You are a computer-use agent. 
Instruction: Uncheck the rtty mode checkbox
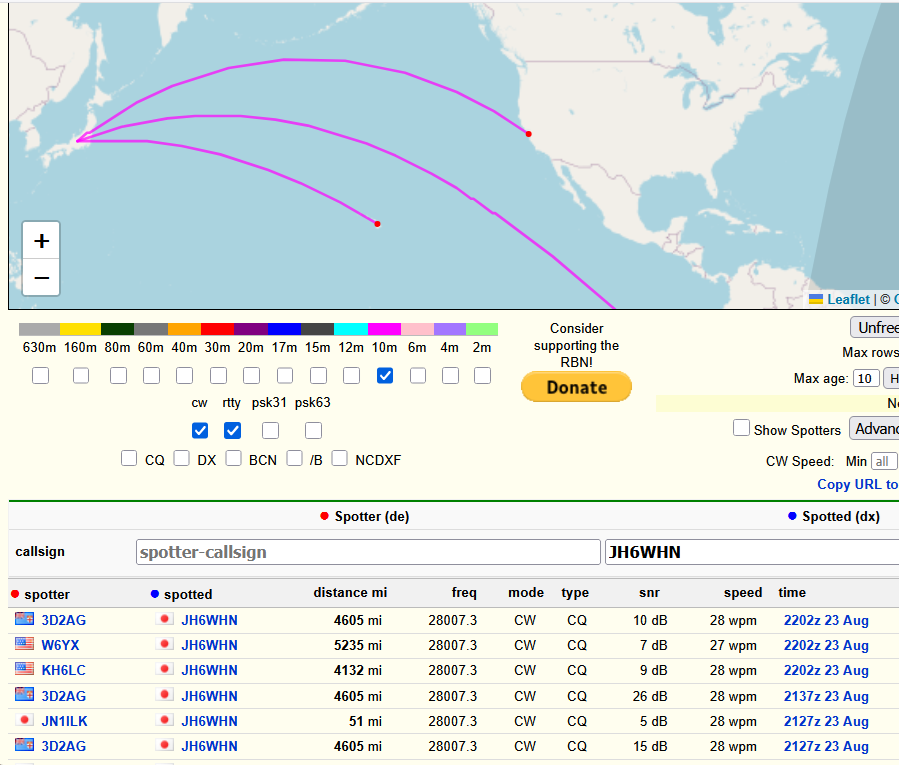(x=232, y=430)
